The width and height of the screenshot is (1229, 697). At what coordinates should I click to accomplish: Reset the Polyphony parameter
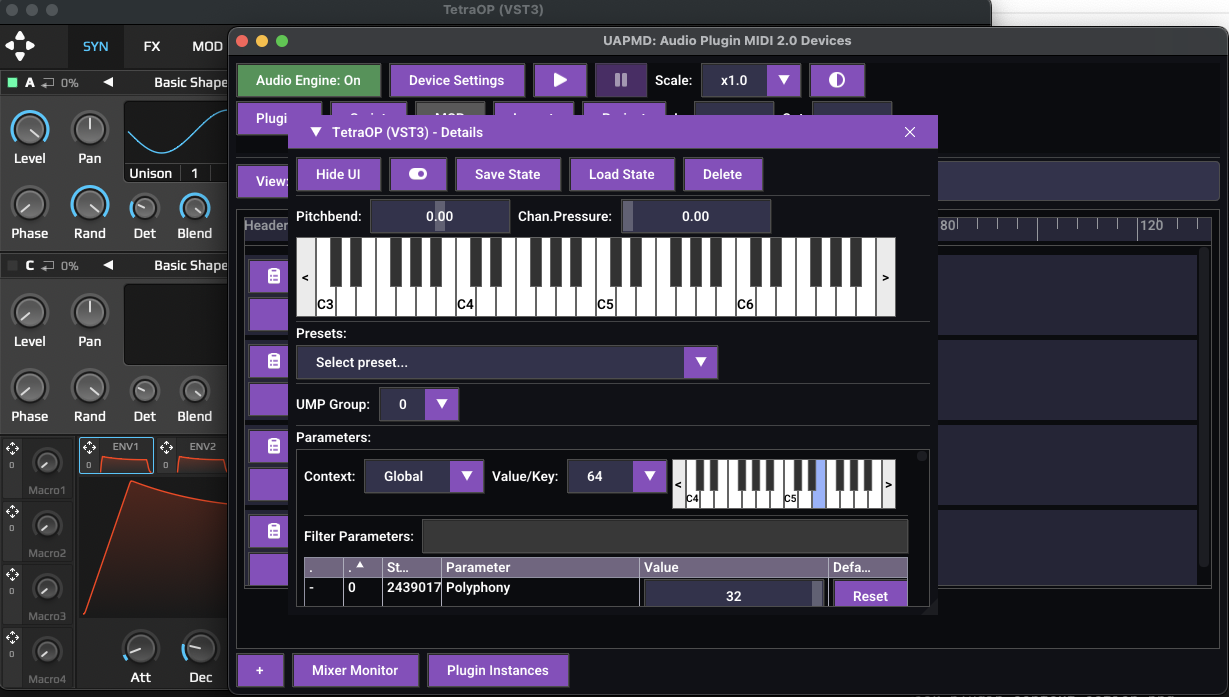coord(870,594)
